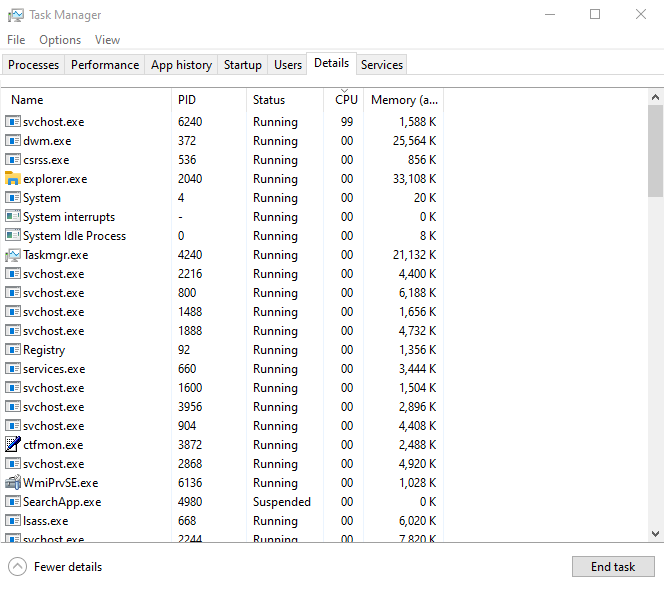This screenshot has width=664, height=590.
Task: Switch to the Startup tab
Action: (x=243, y=65)
